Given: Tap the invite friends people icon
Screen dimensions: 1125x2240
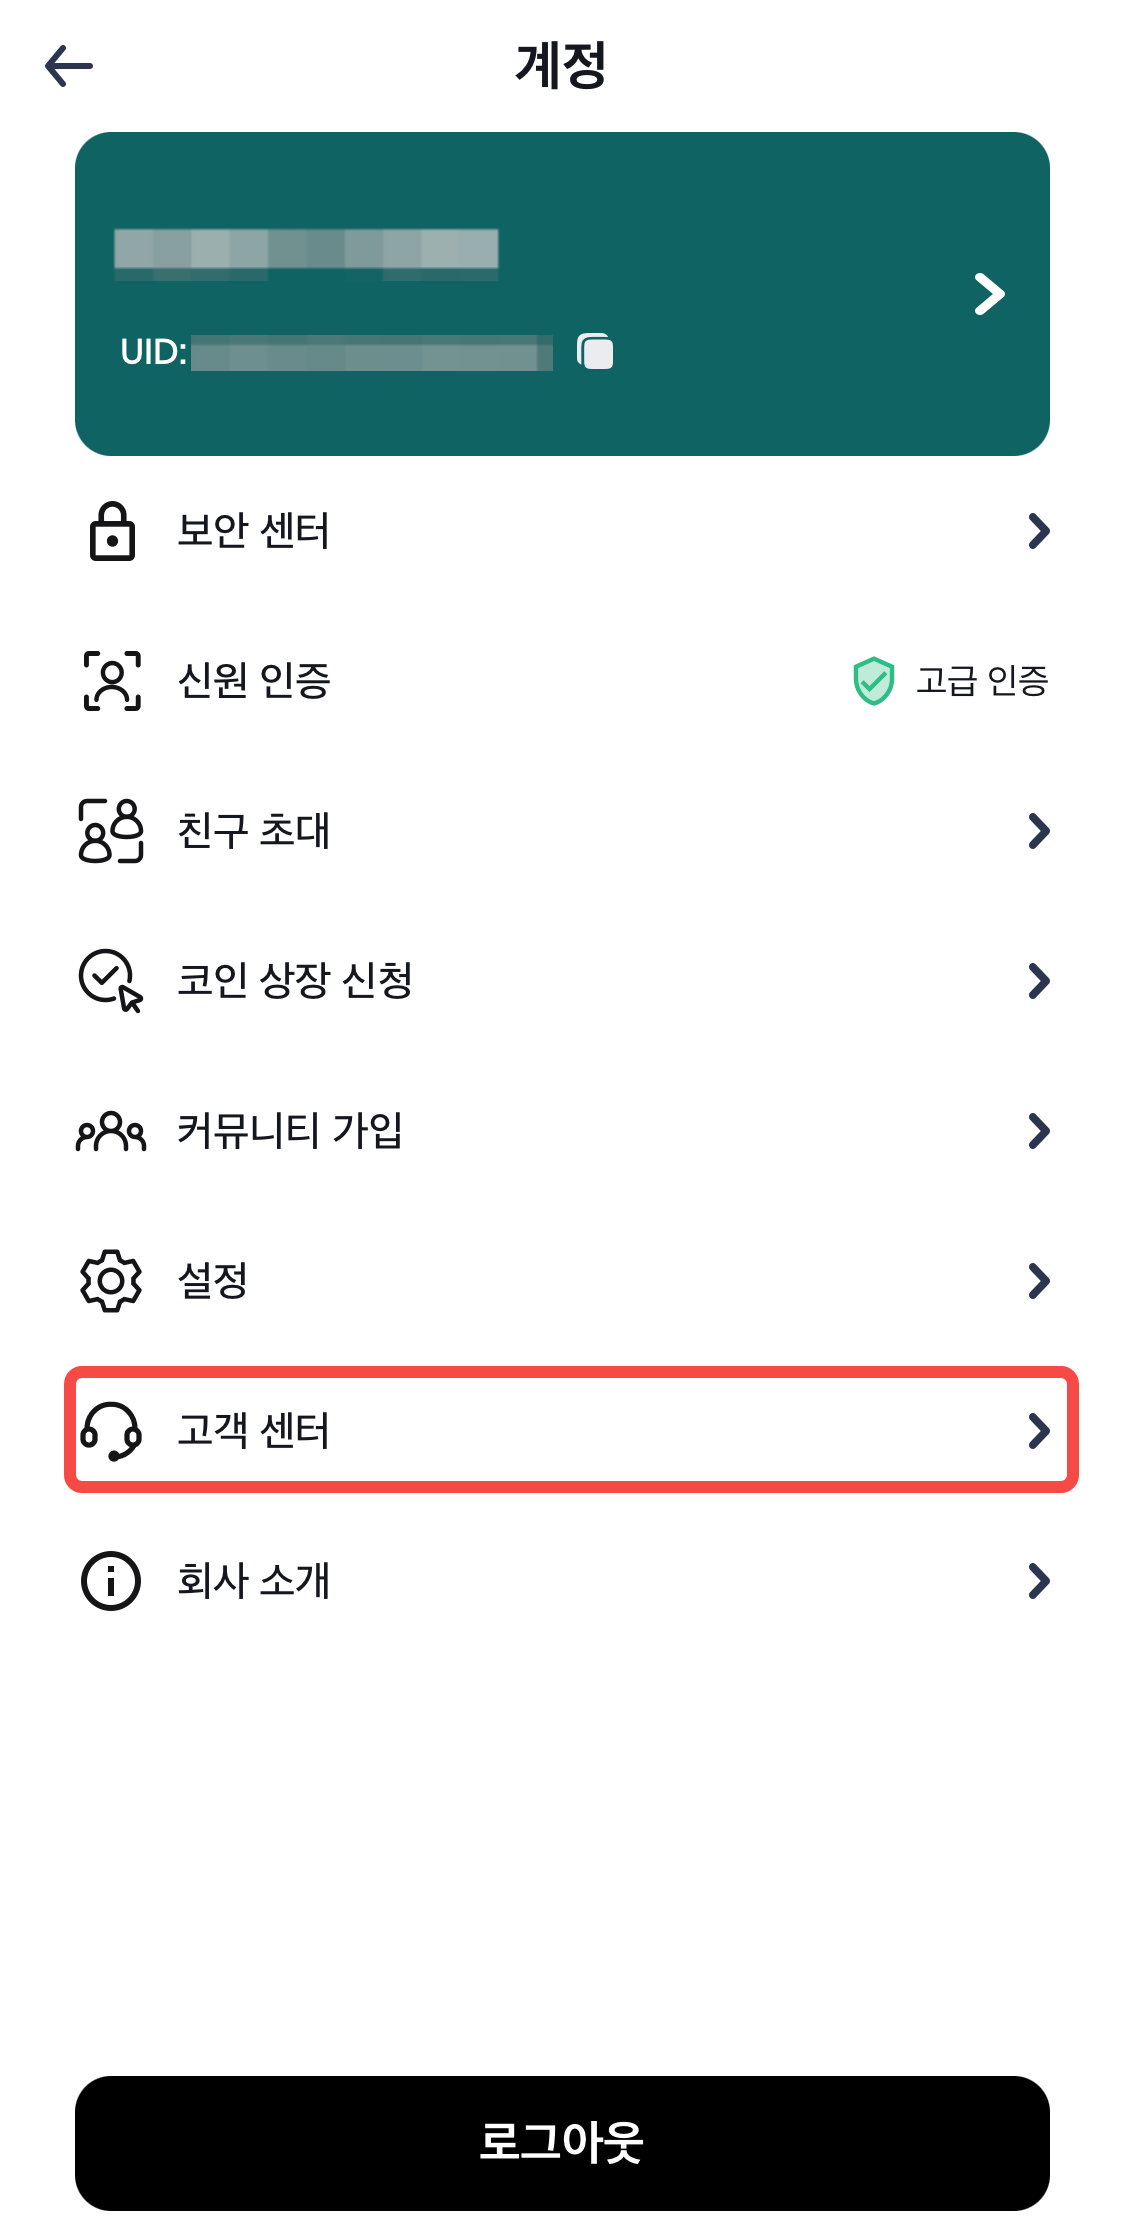Looking at the screenshot, I should pyautogui.click(x=112, y=831).
